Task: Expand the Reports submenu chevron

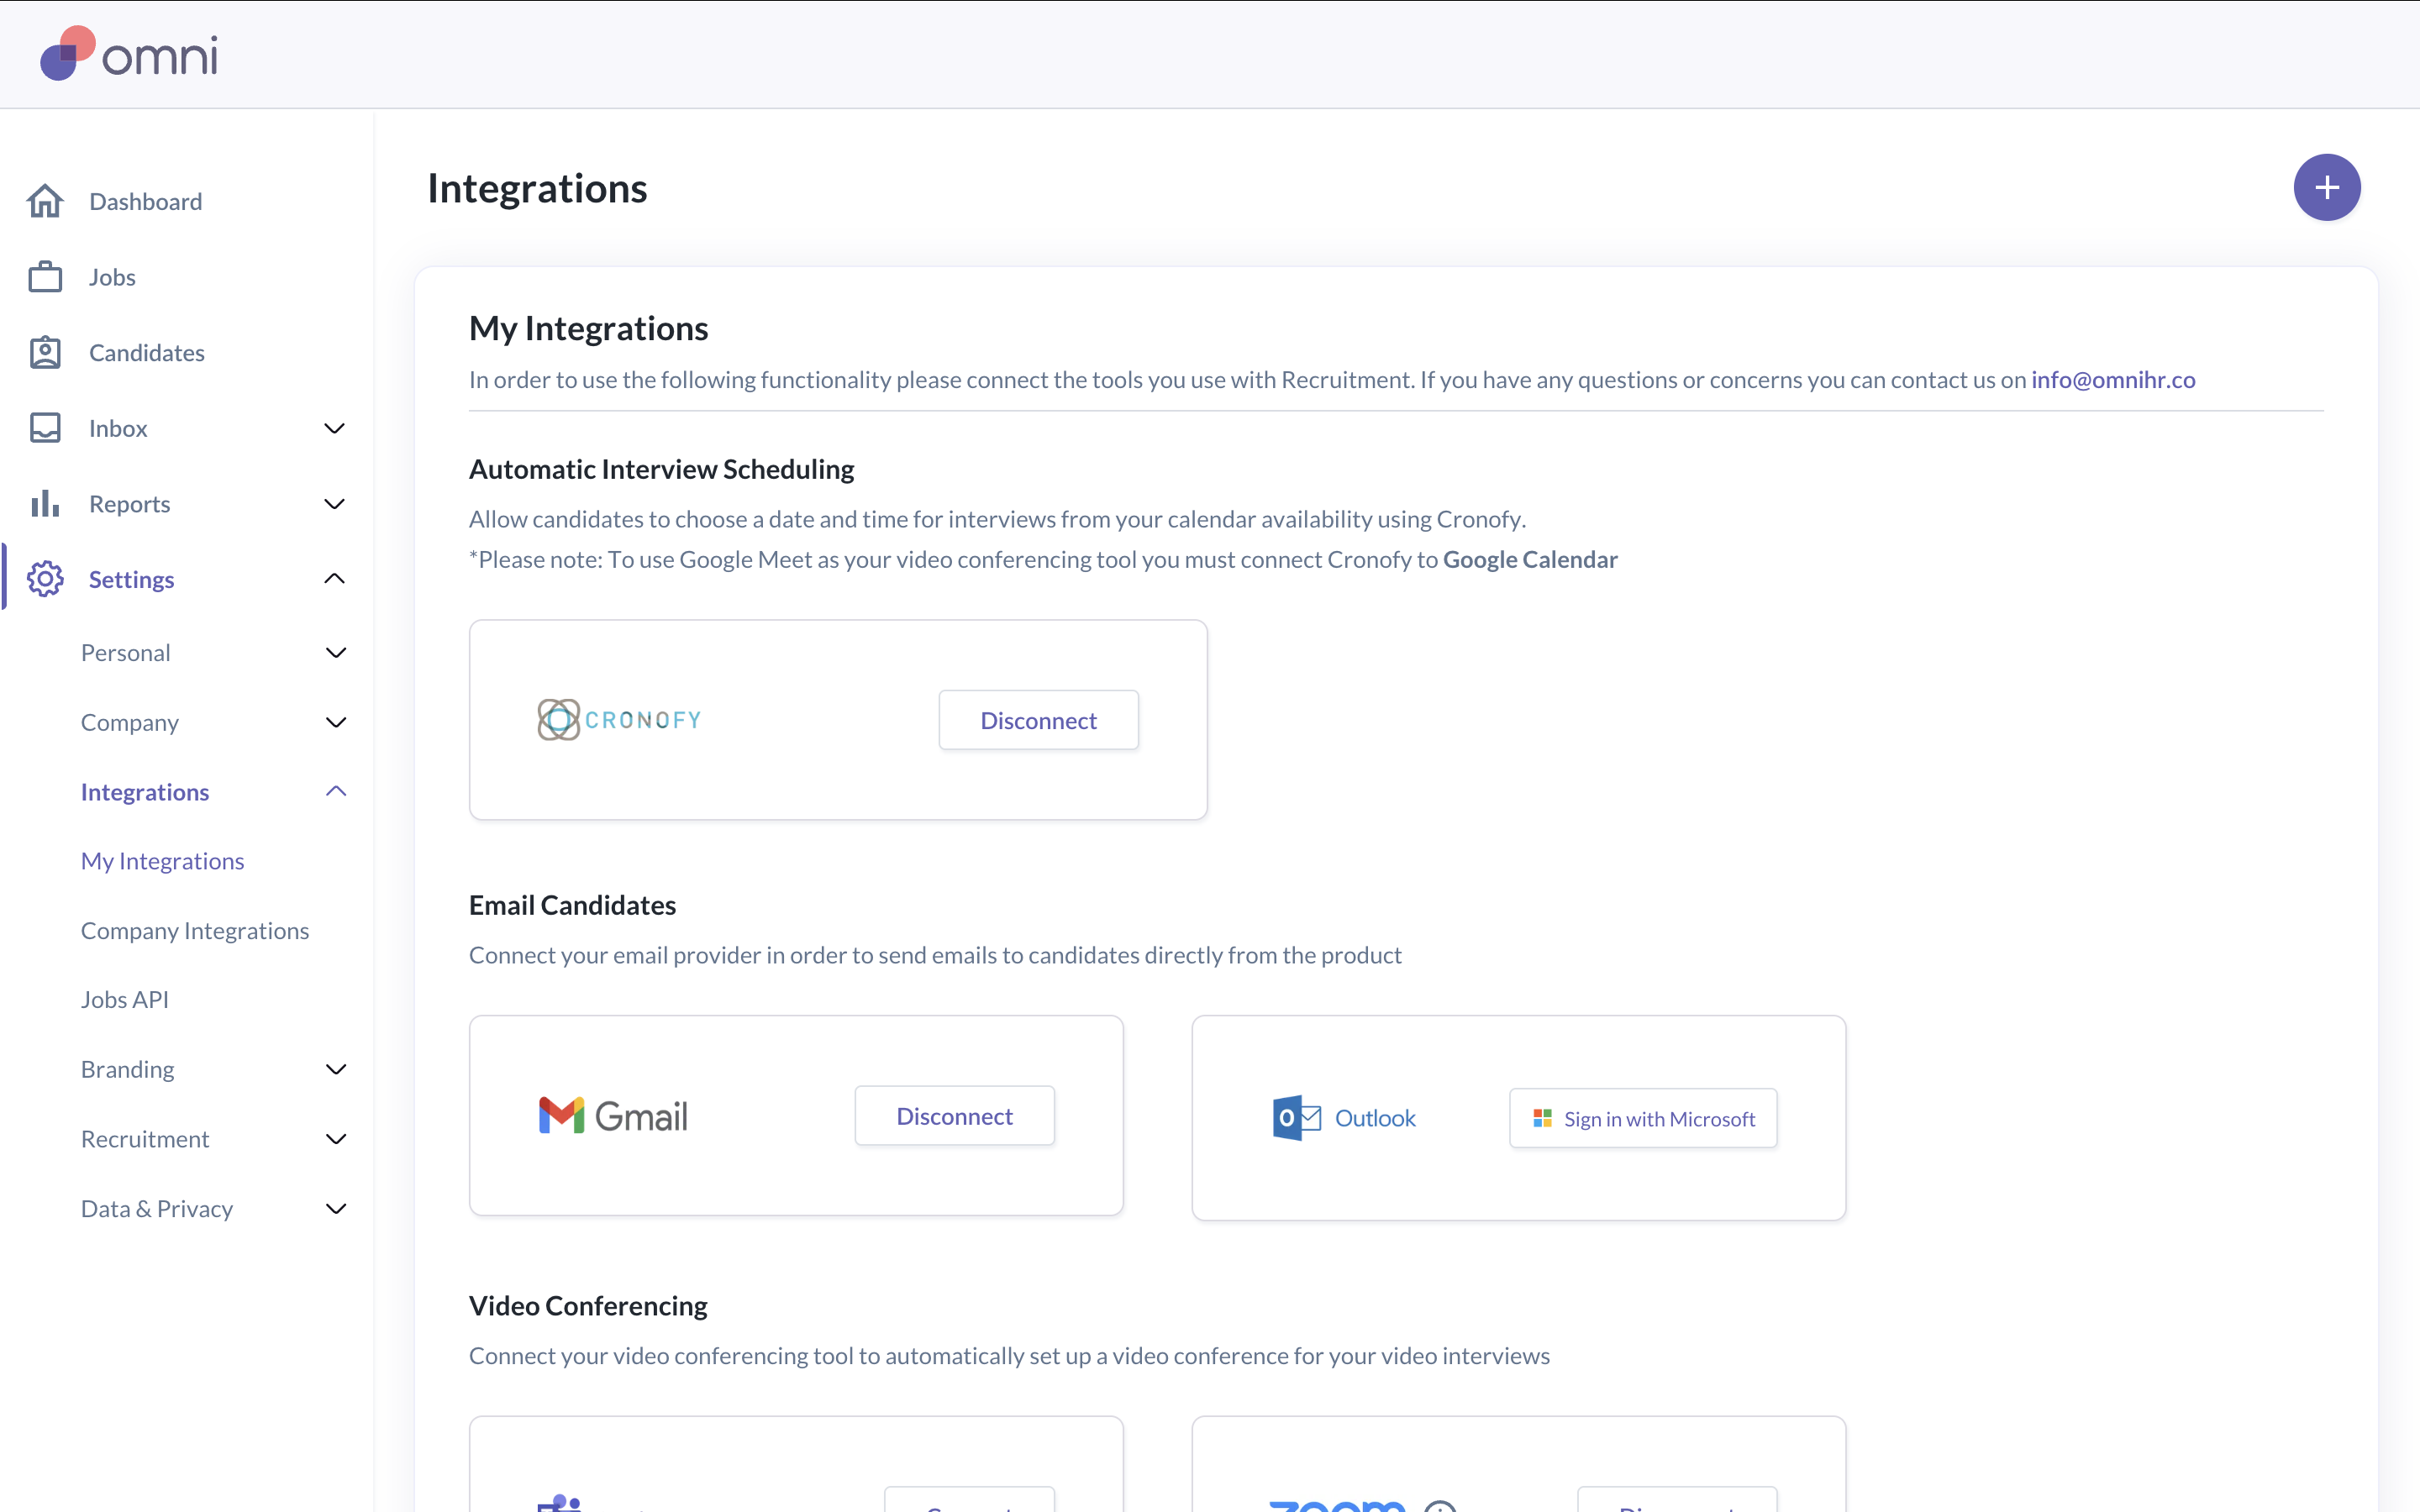Action: (335, 504)
